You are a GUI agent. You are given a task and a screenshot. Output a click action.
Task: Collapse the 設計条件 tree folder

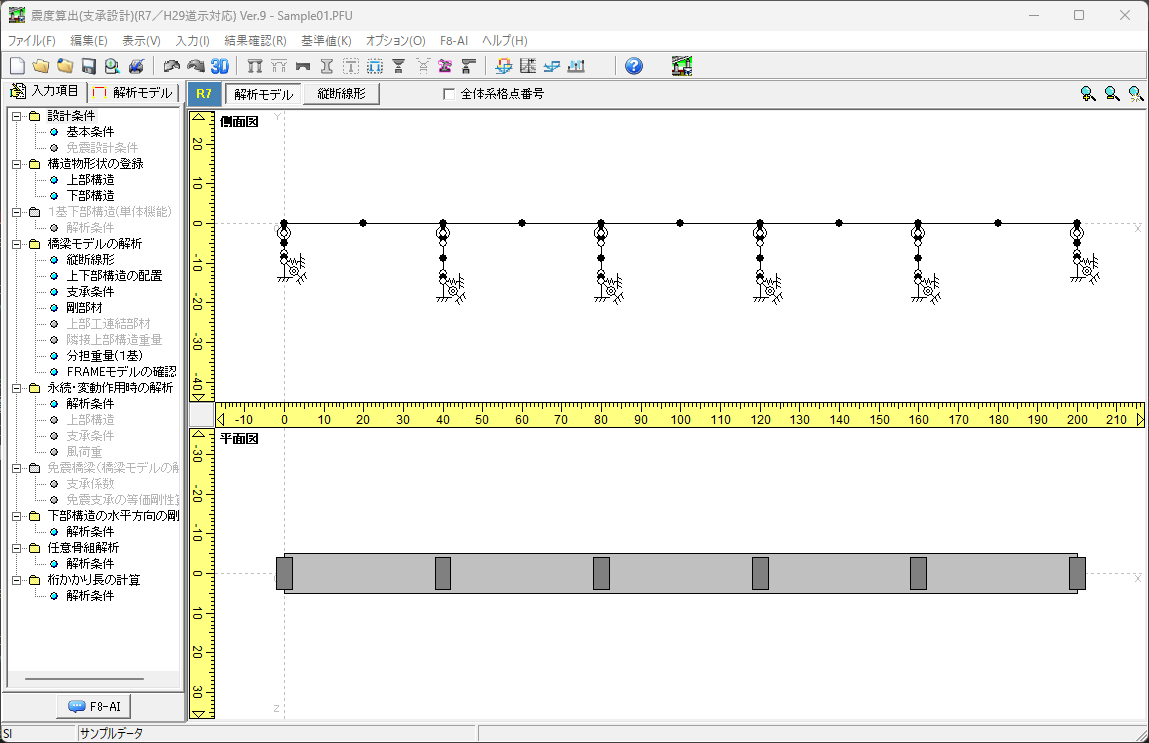click(17, 116)
